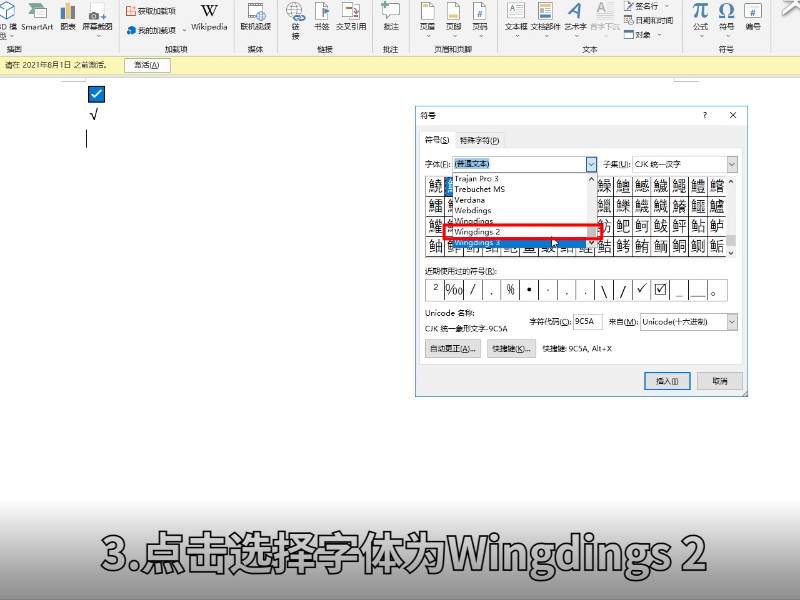Select Verdana font
Screen dimensions: 800x600
pyautogui.click(x=519, y=200)
